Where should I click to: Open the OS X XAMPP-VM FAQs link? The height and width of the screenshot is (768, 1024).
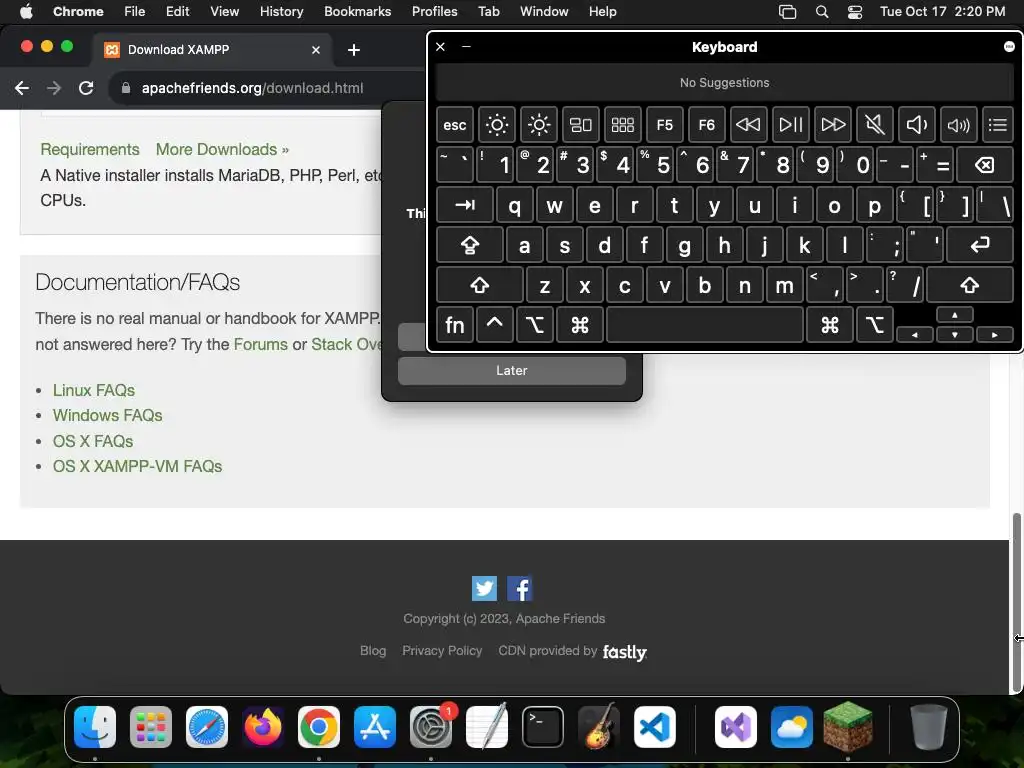(138, 466)
